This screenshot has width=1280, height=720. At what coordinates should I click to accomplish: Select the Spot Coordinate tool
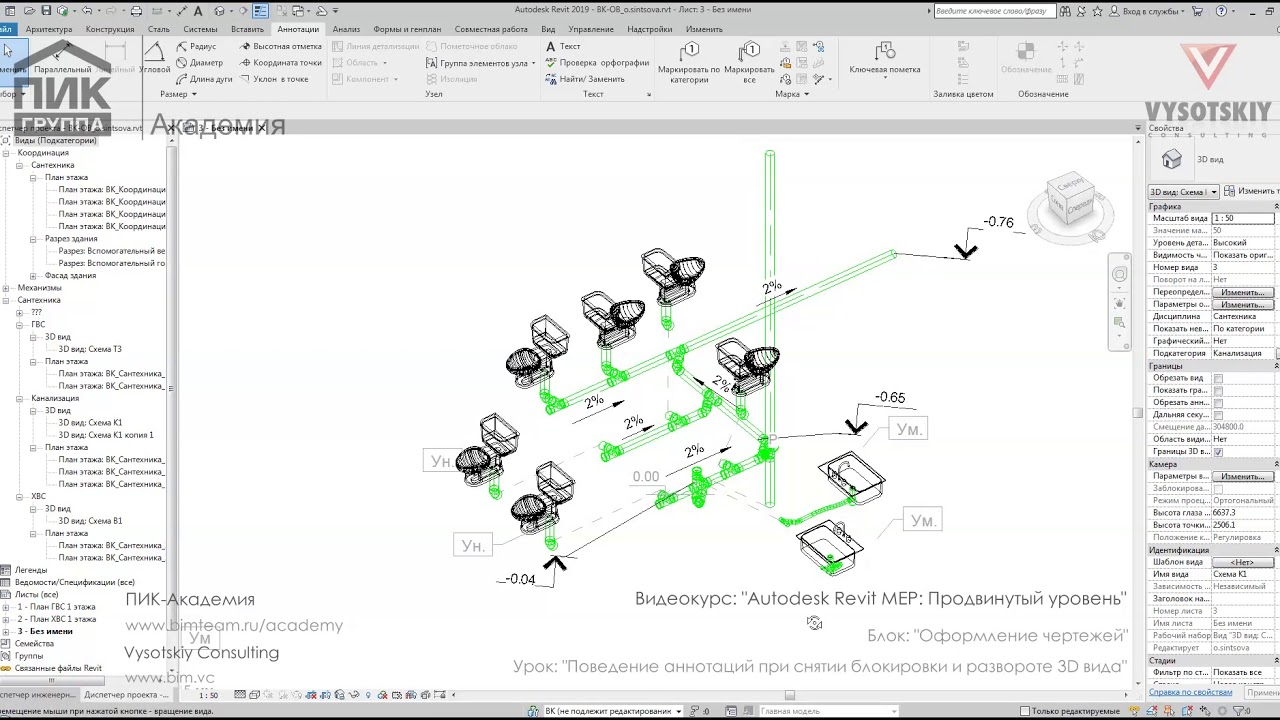coord(280,62)
